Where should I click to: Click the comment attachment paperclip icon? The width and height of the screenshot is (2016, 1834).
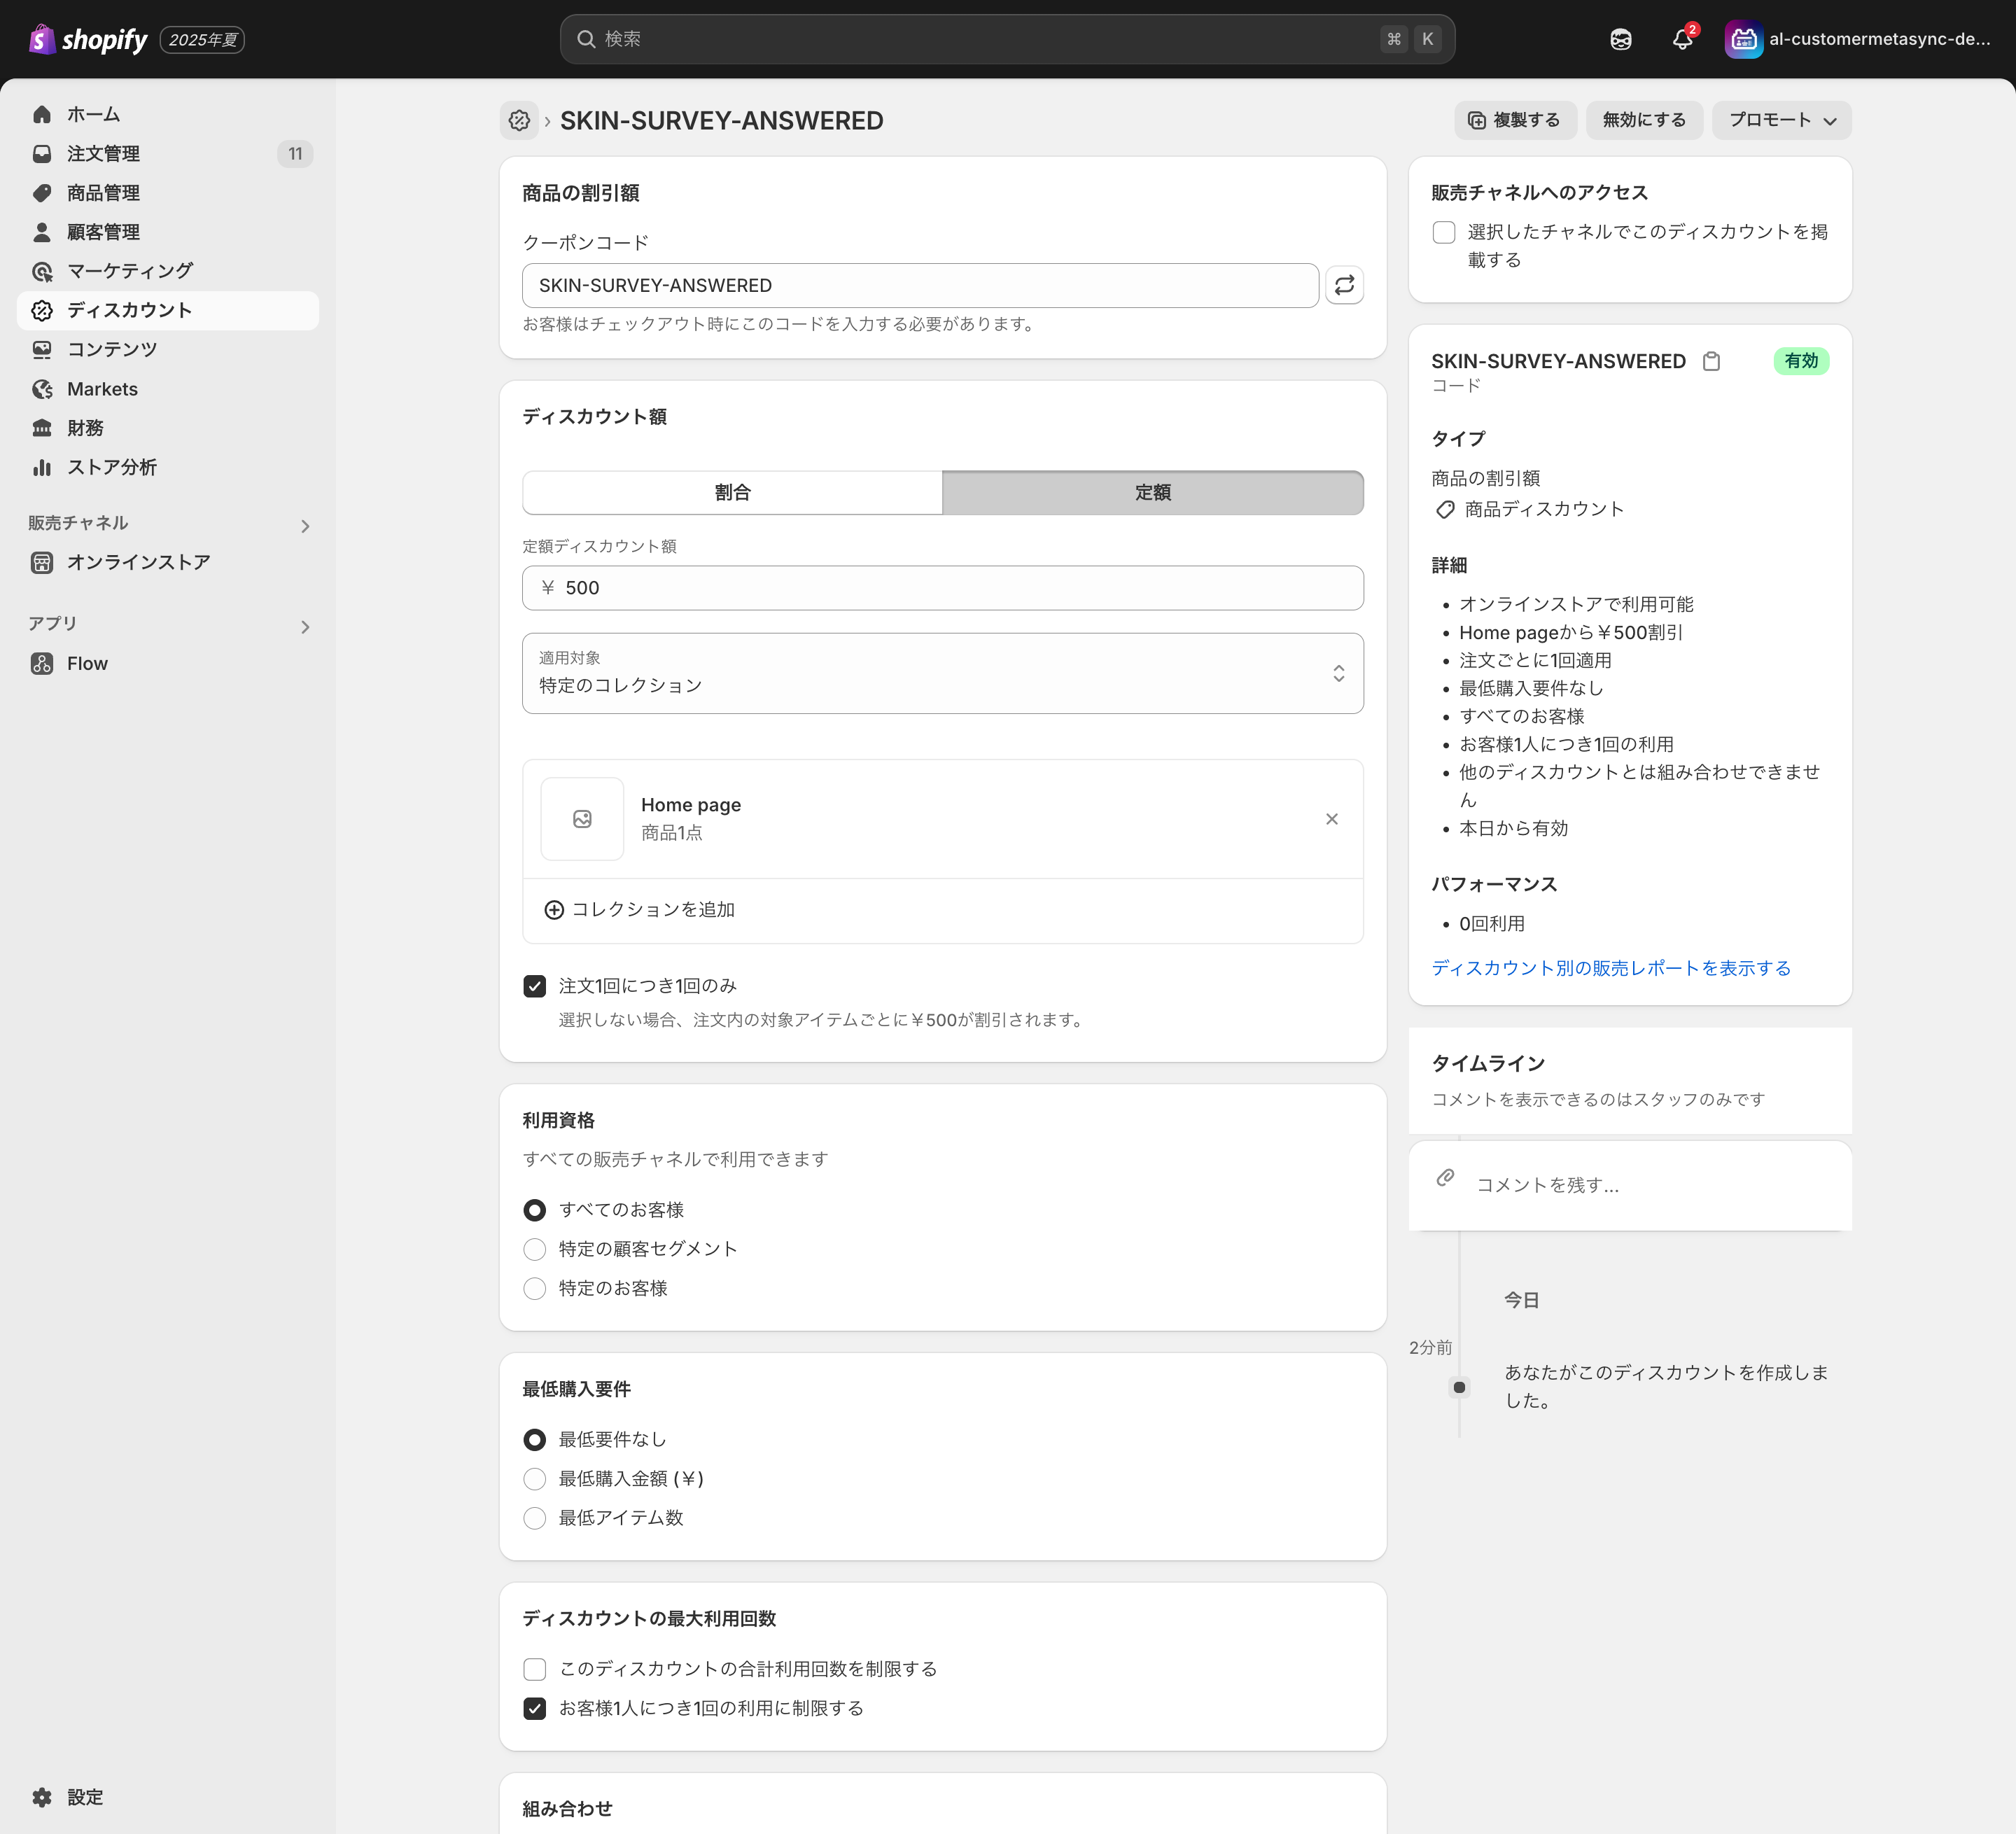(1445, 1177)
